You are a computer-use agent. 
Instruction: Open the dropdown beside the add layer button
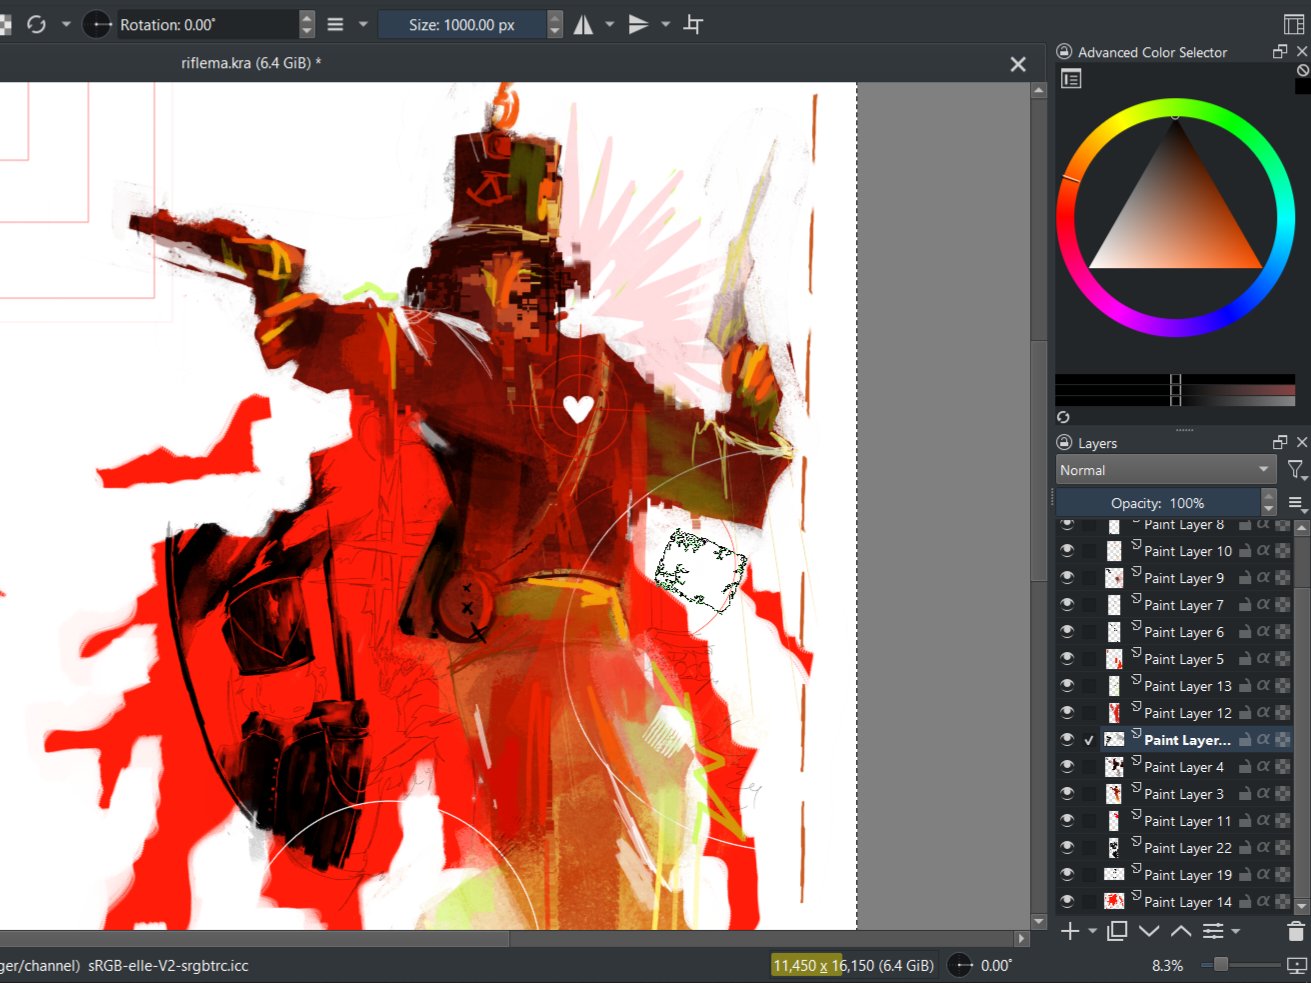[1092, 932]
